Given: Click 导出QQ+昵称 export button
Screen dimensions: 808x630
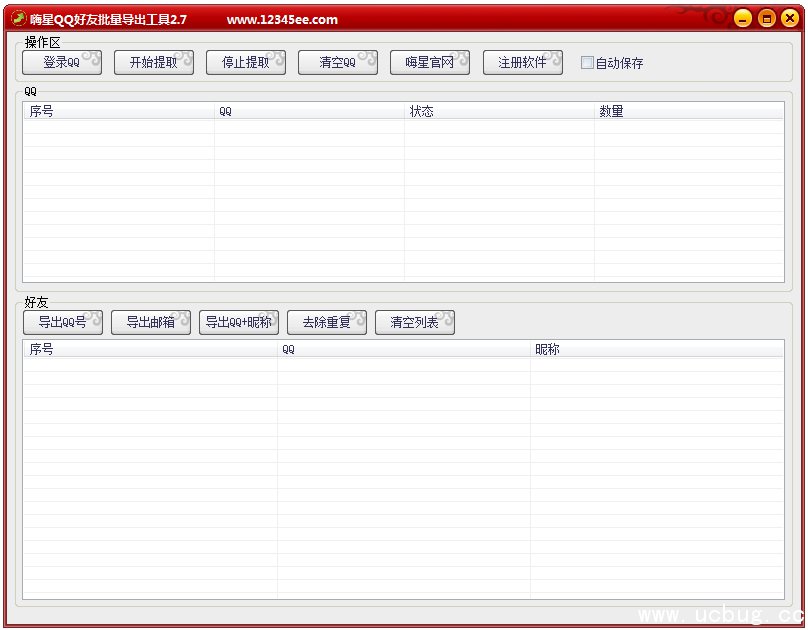Looking at the screenshot, I should 238,322.
